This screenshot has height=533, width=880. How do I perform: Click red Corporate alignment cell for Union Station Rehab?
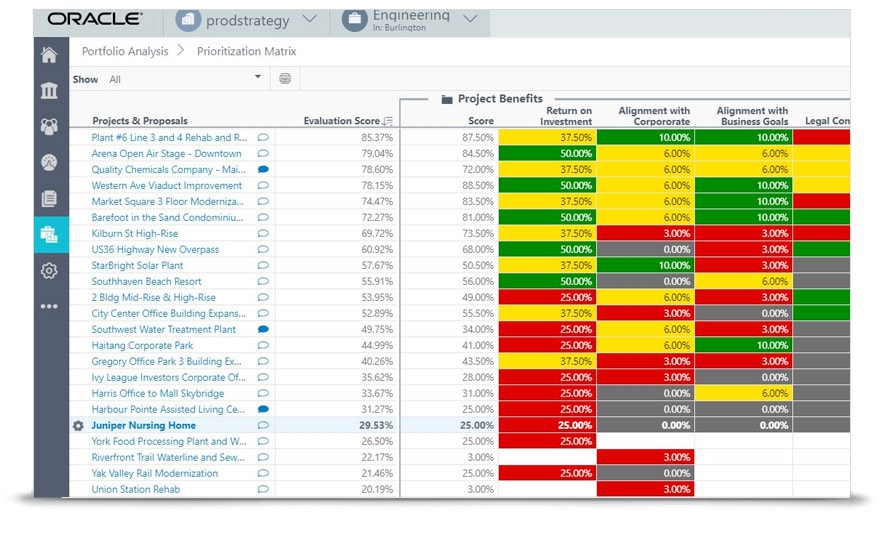[645, 489]
